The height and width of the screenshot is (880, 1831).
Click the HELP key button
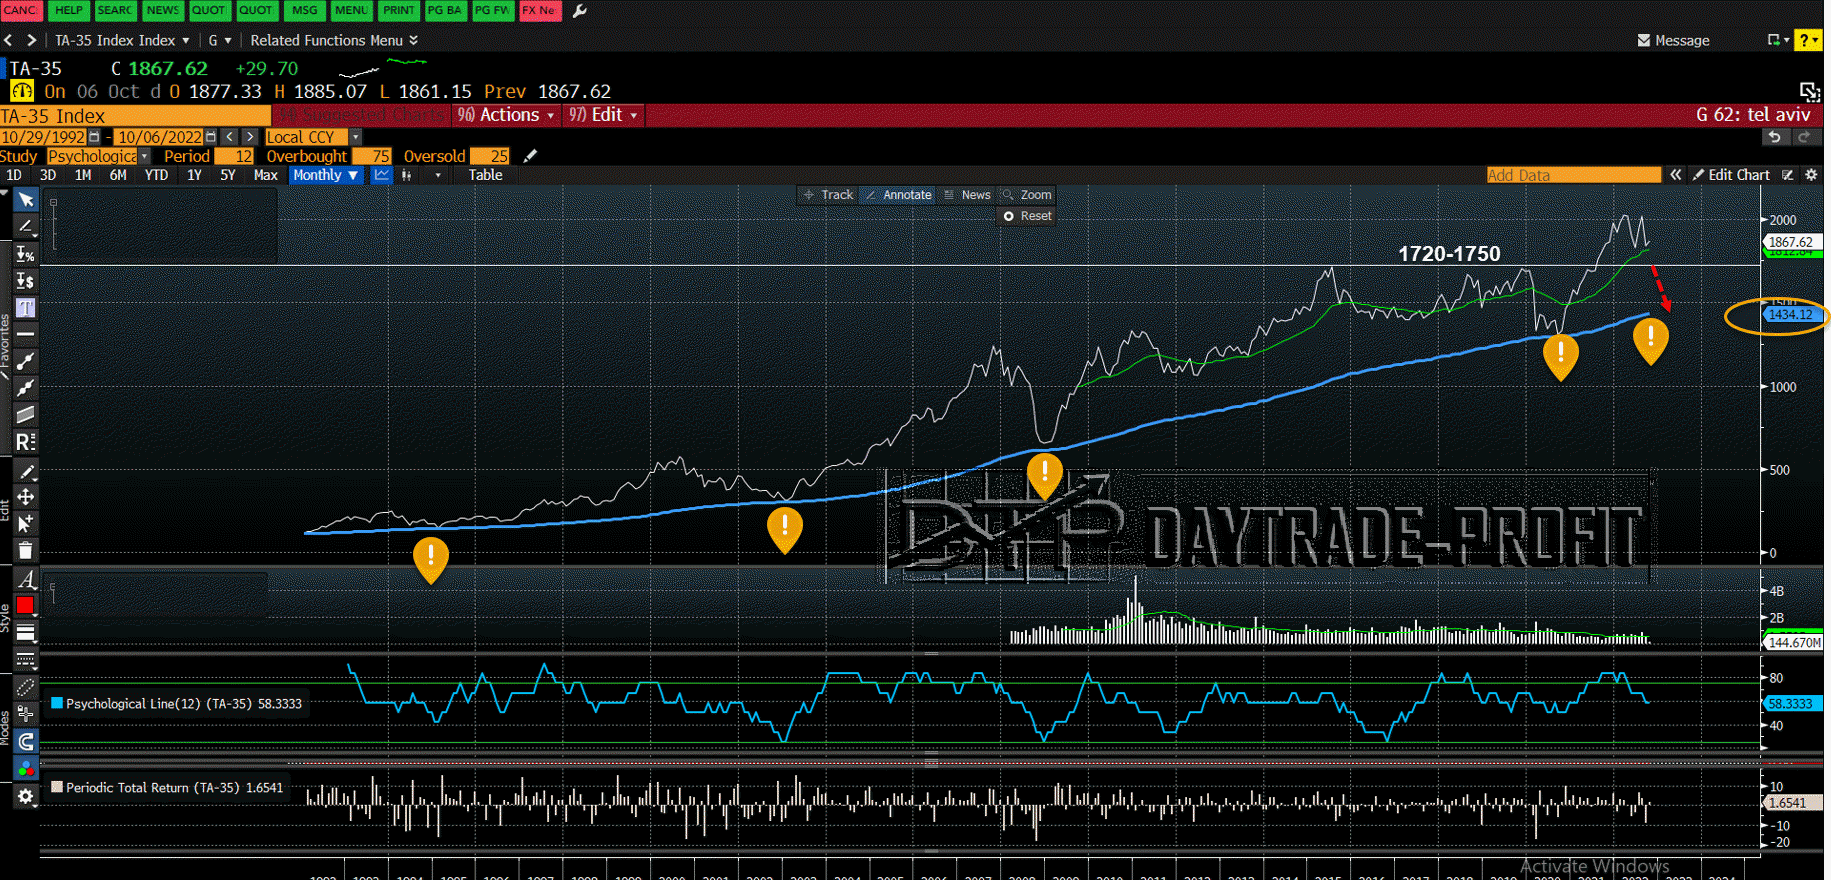coord(69,11)
